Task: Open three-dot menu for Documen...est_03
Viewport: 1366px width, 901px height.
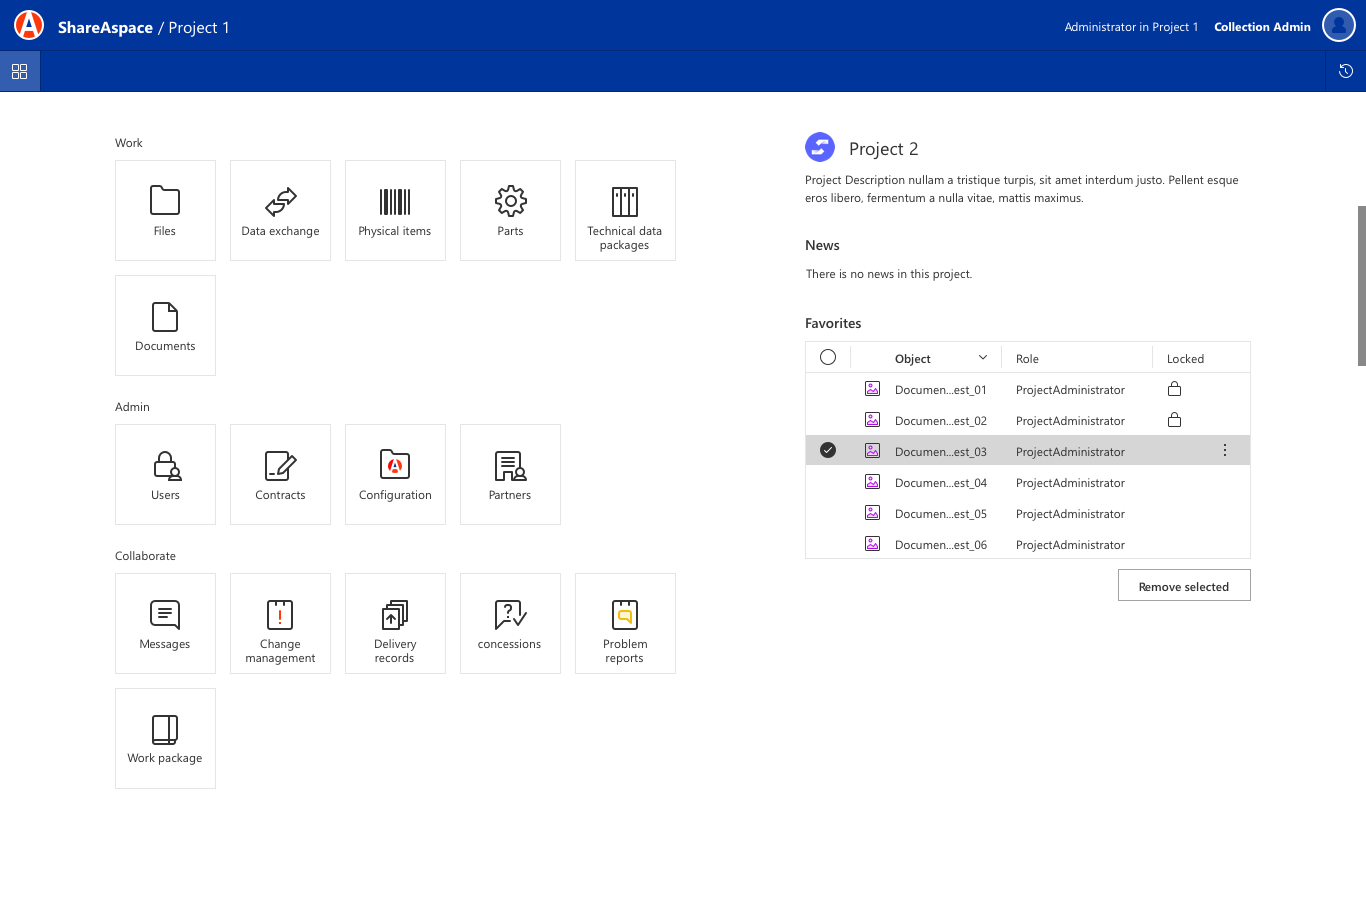Action: [x=1225, y=451]
